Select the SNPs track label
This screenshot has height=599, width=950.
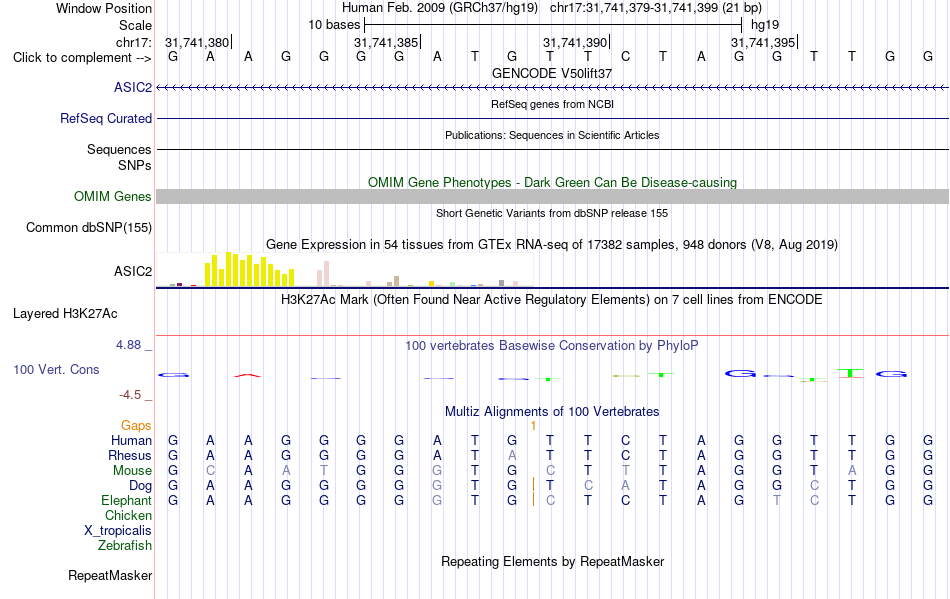pyautogui.click(x=135, y=165)
